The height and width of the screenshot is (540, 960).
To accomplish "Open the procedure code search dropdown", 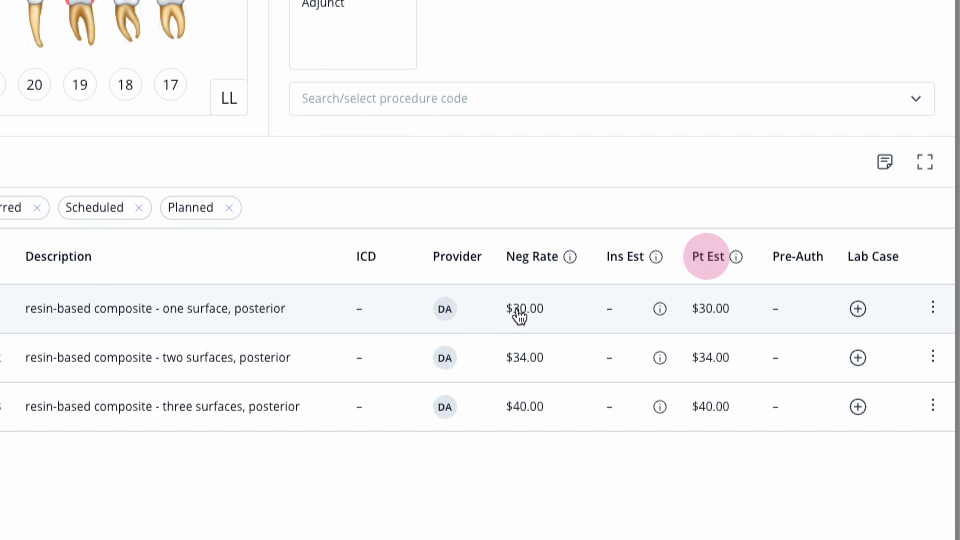I will pos(612,99).
